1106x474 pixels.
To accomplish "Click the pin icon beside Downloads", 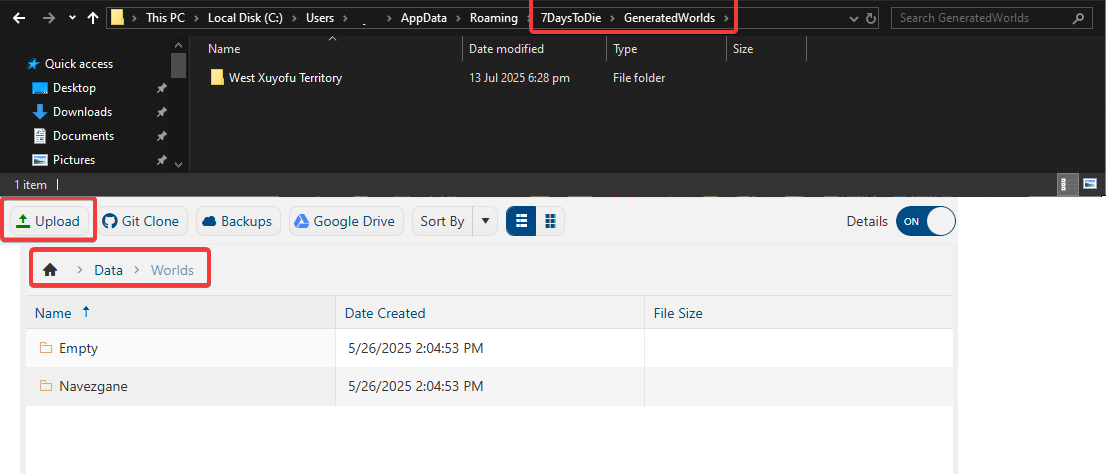I will point(162,112).
